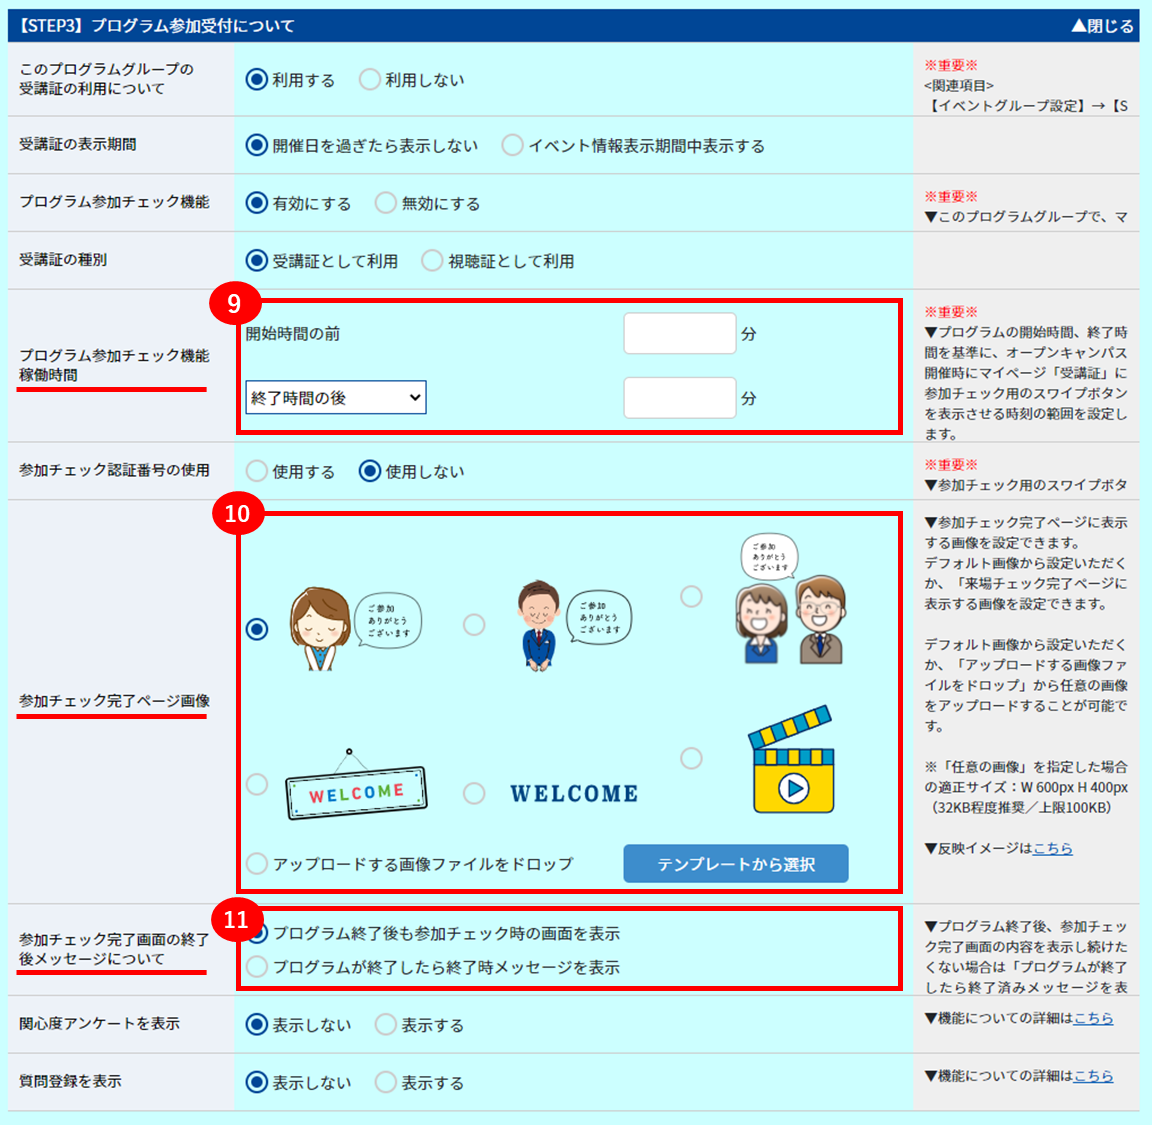Click ▼参加チェック用のスワイプボタ note text
This screenshot has height=1125, width=1152.
pyautogui.click(x=1026, y=485)
